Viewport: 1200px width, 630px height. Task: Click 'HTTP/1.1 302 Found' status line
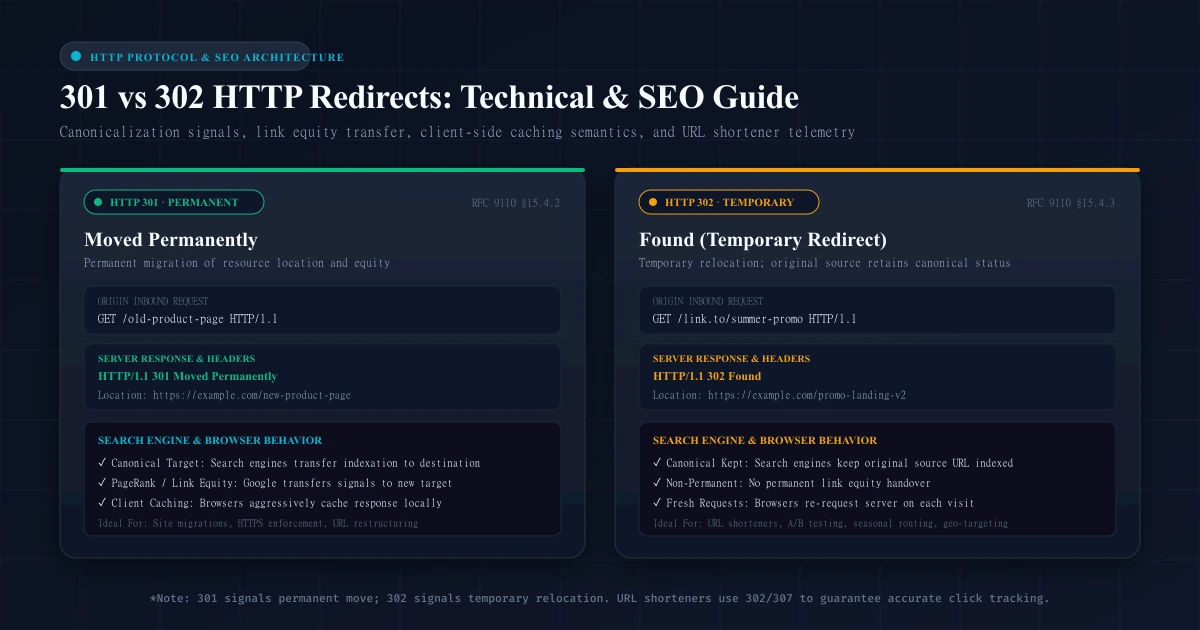(707, 376)
